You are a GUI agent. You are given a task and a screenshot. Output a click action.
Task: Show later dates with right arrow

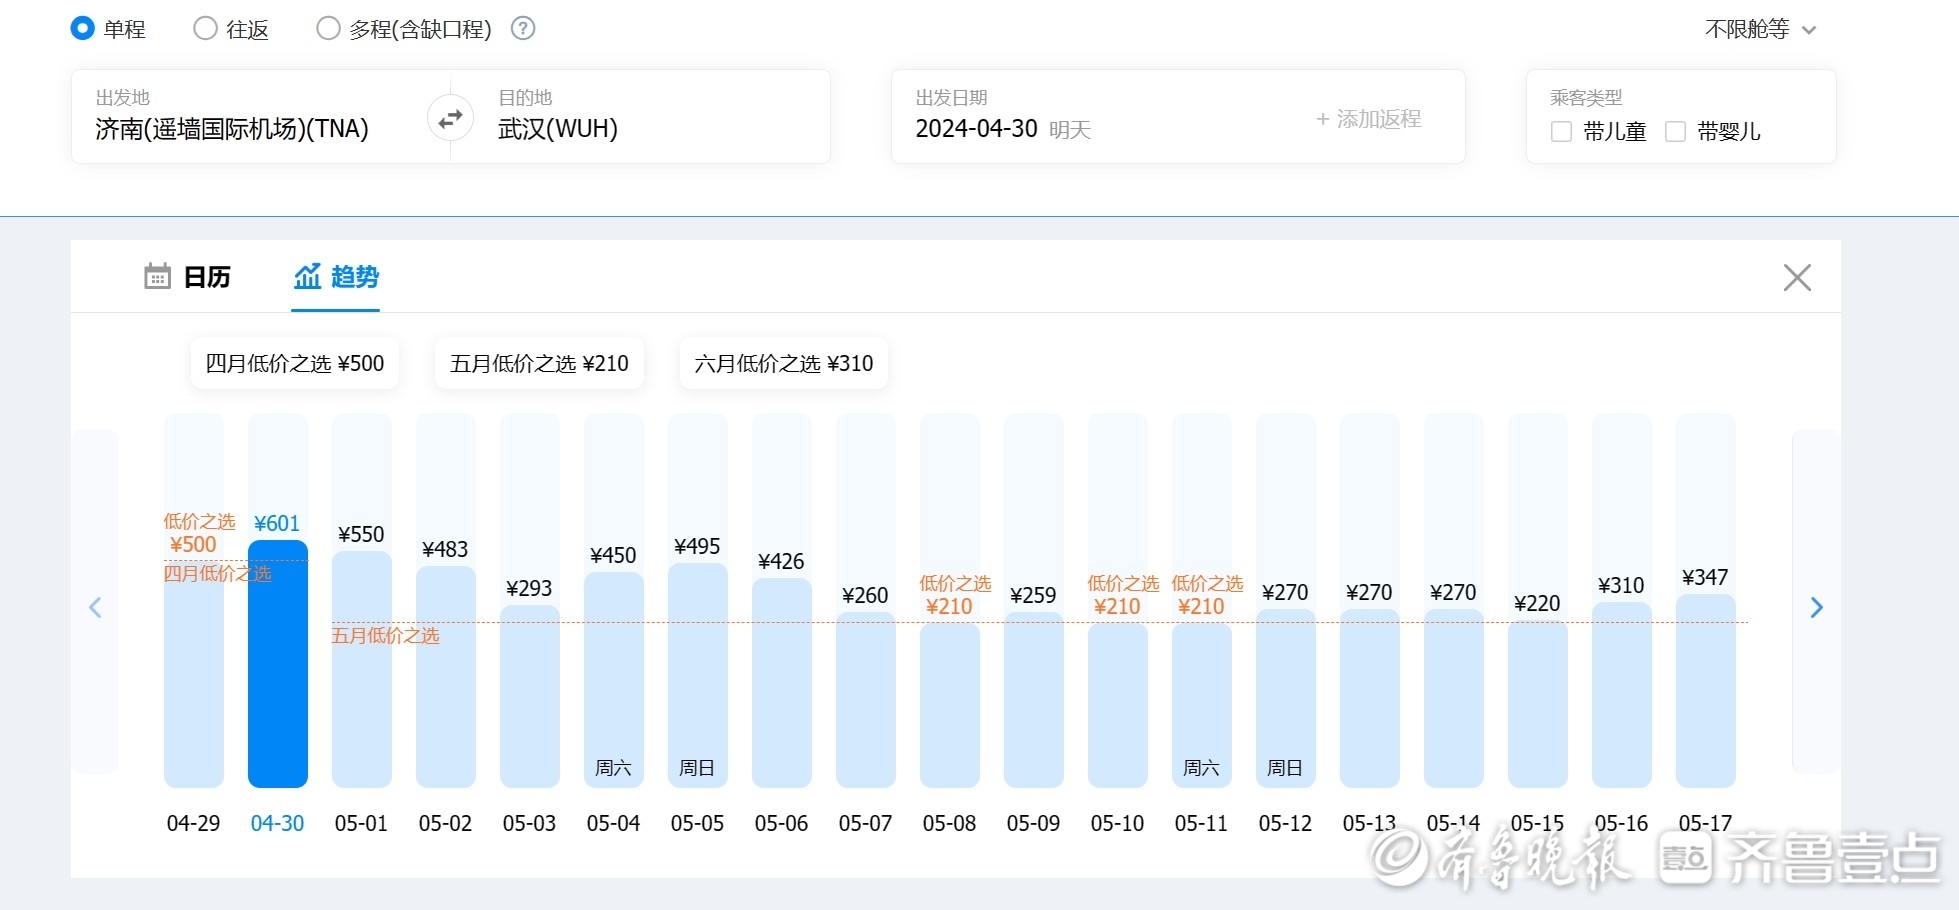1816,607
